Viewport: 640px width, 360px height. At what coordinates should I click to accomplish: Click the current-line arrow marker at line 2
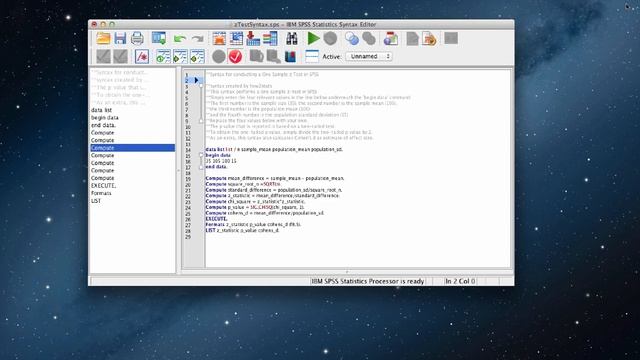click(196, 80)
